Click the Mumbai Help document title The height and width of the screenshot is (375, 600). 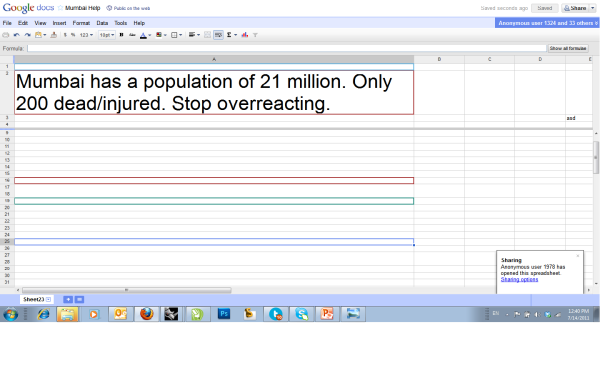[x=82, y=8]
